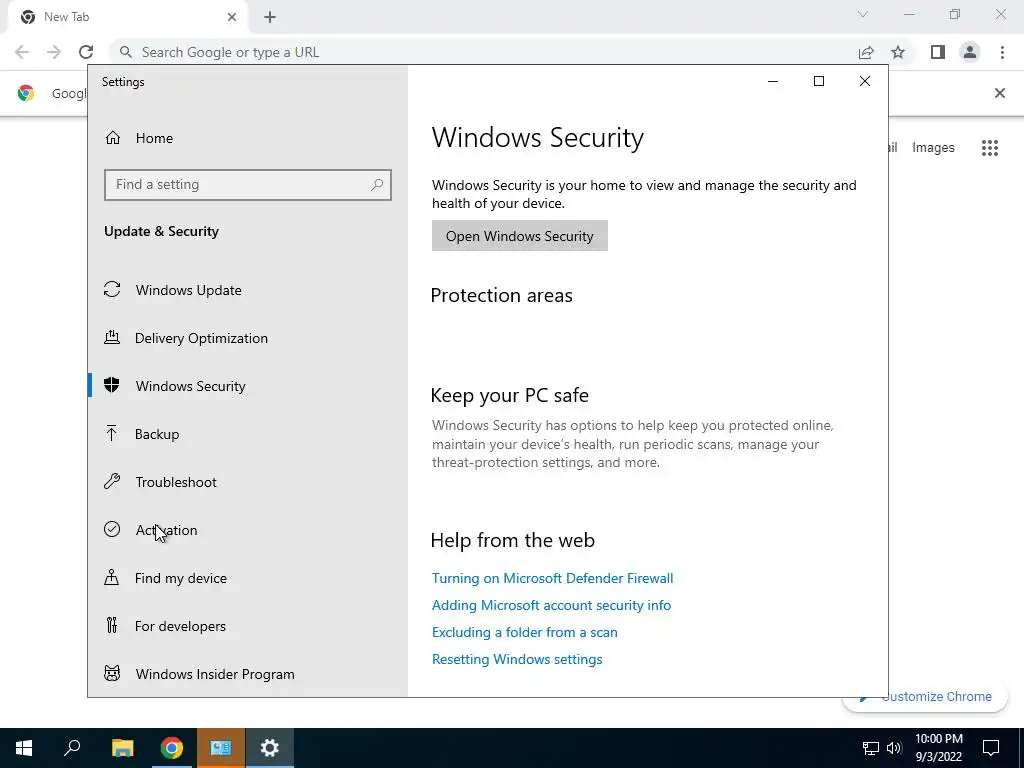Click the Chrome address bar
This screenshot has height=768, width=1024.
coord(483,52)
